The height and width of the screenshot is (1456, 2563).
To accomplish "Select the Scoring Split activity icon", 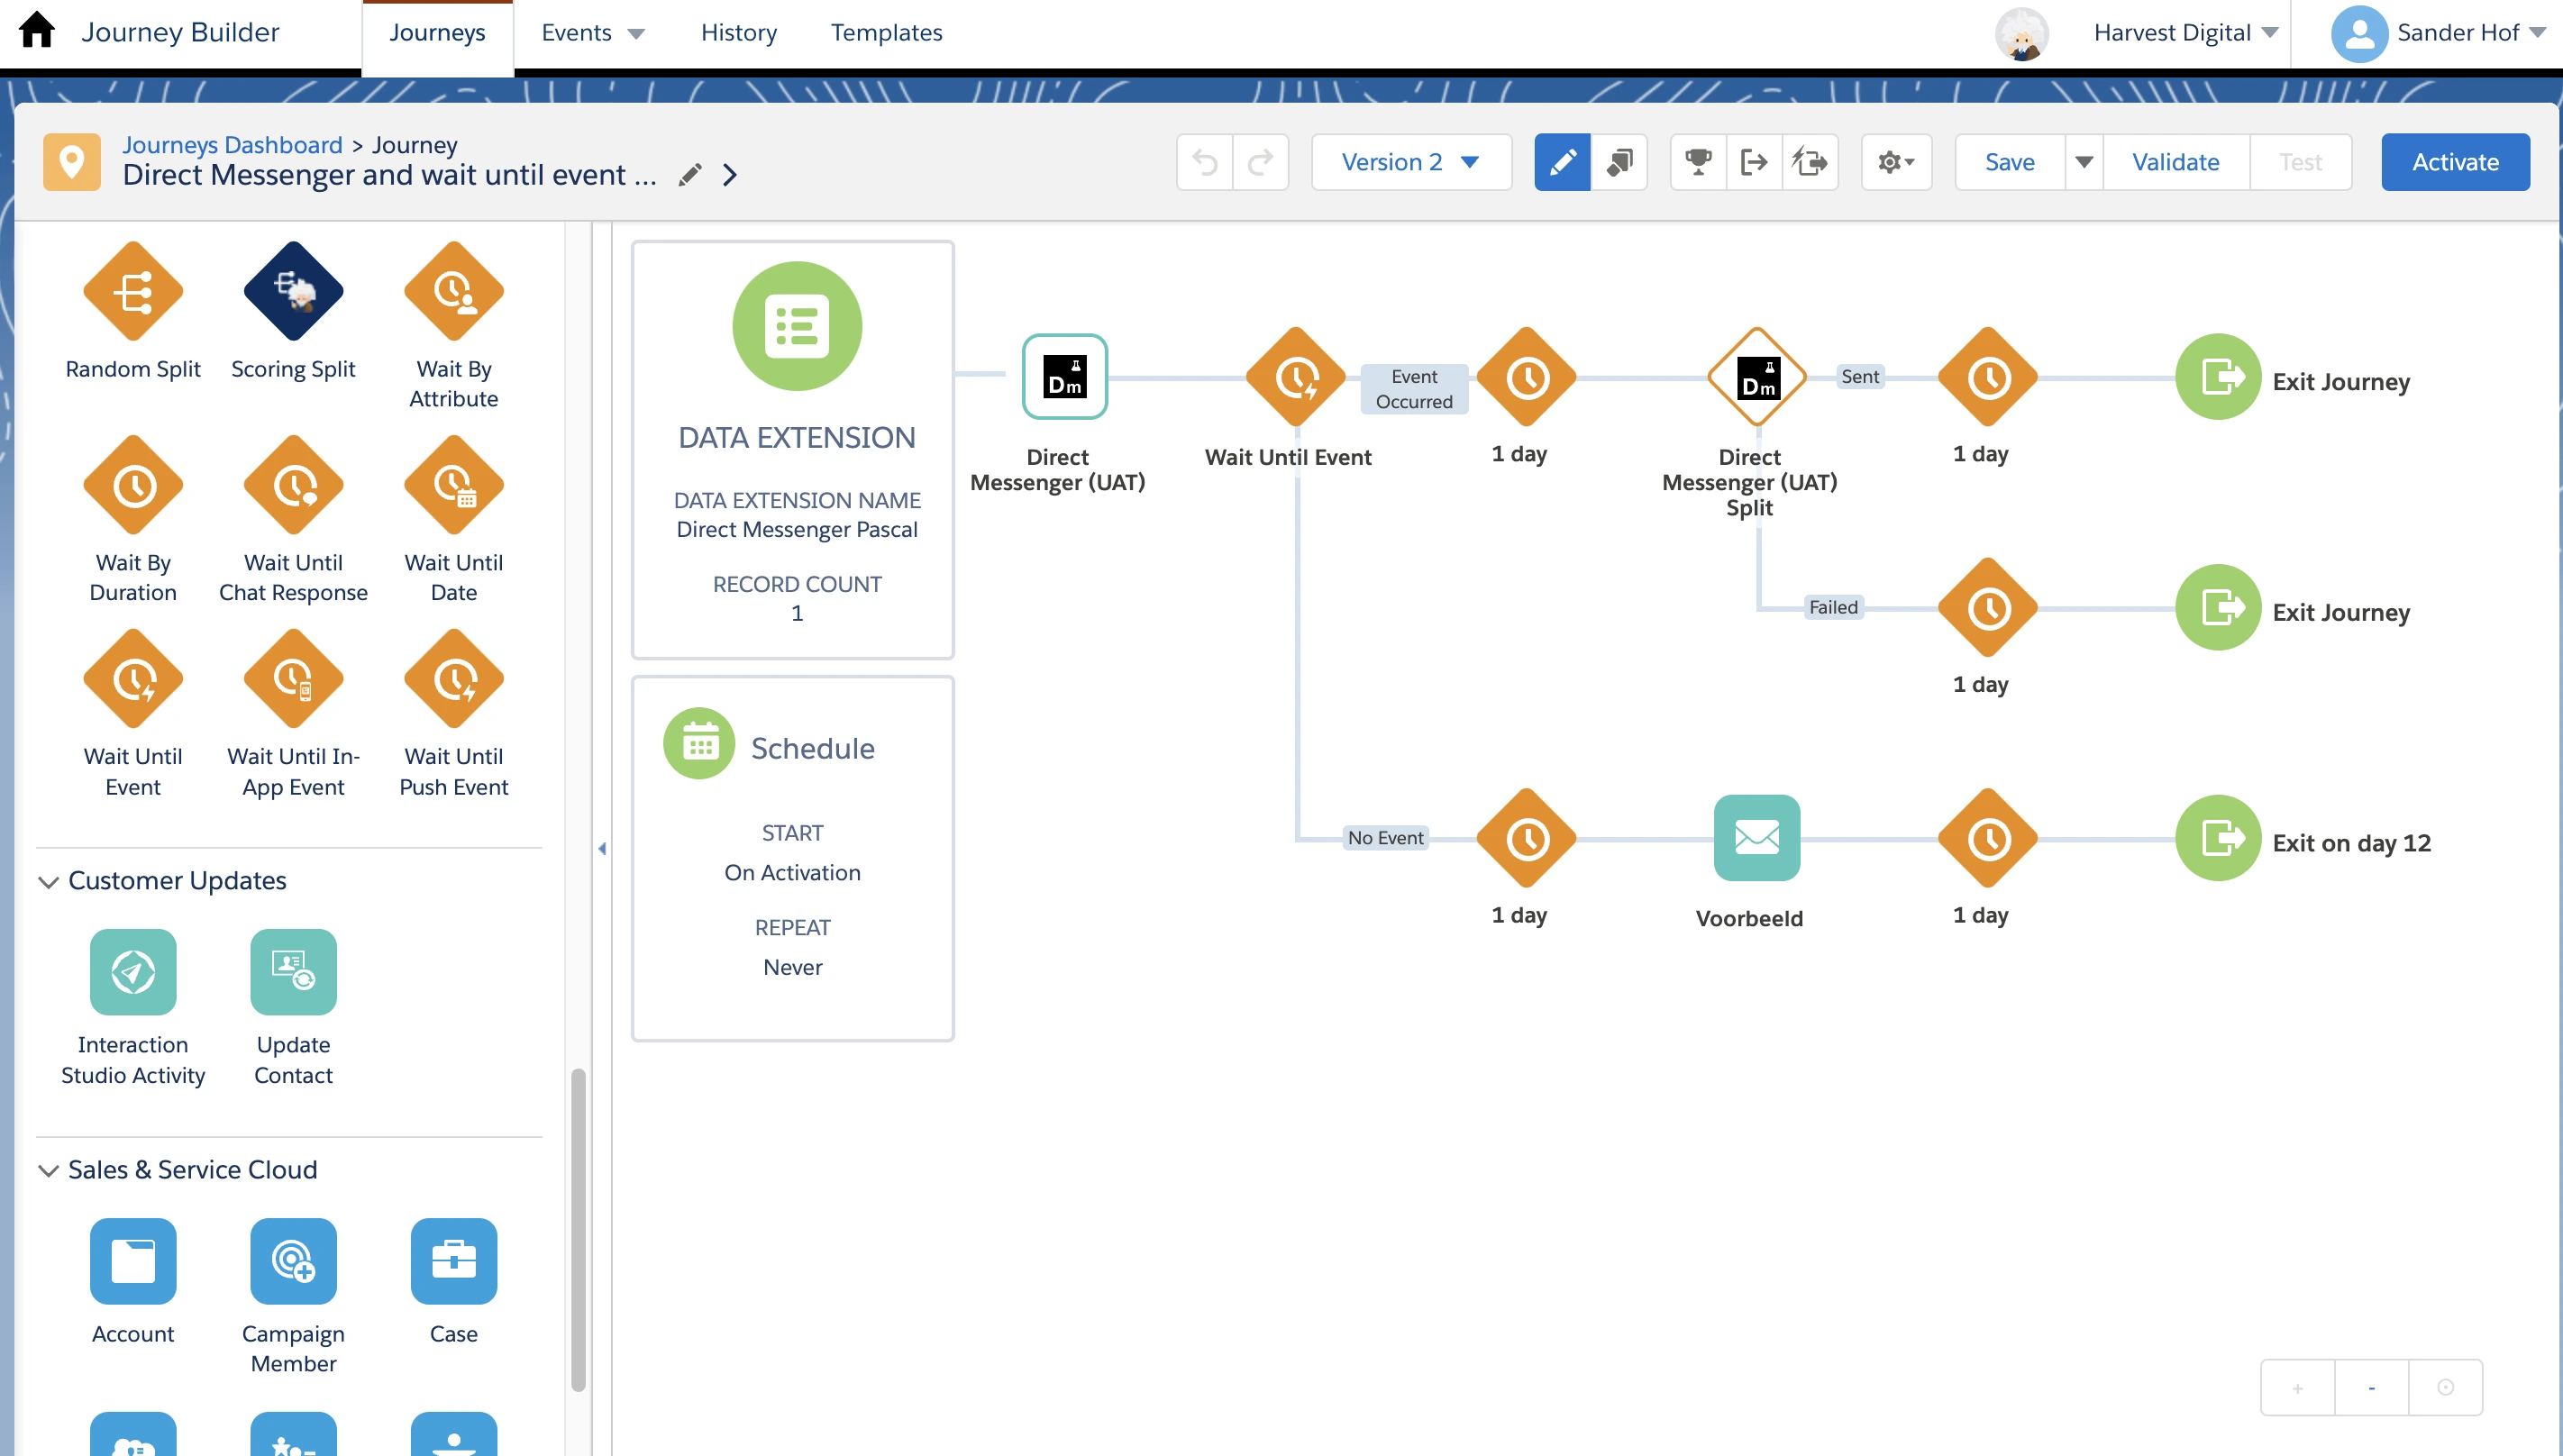I will (x=292, y=290).
